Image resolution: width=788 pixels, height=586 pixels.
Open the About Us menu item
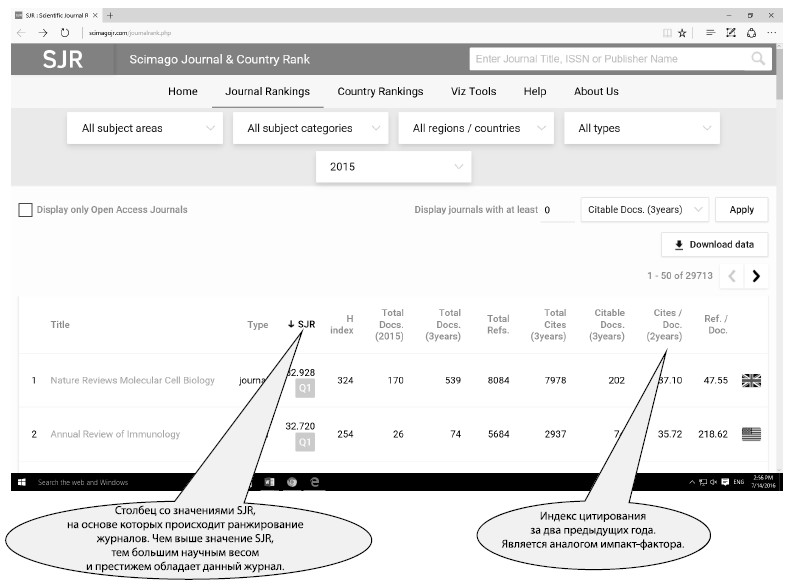coord(597,91)
